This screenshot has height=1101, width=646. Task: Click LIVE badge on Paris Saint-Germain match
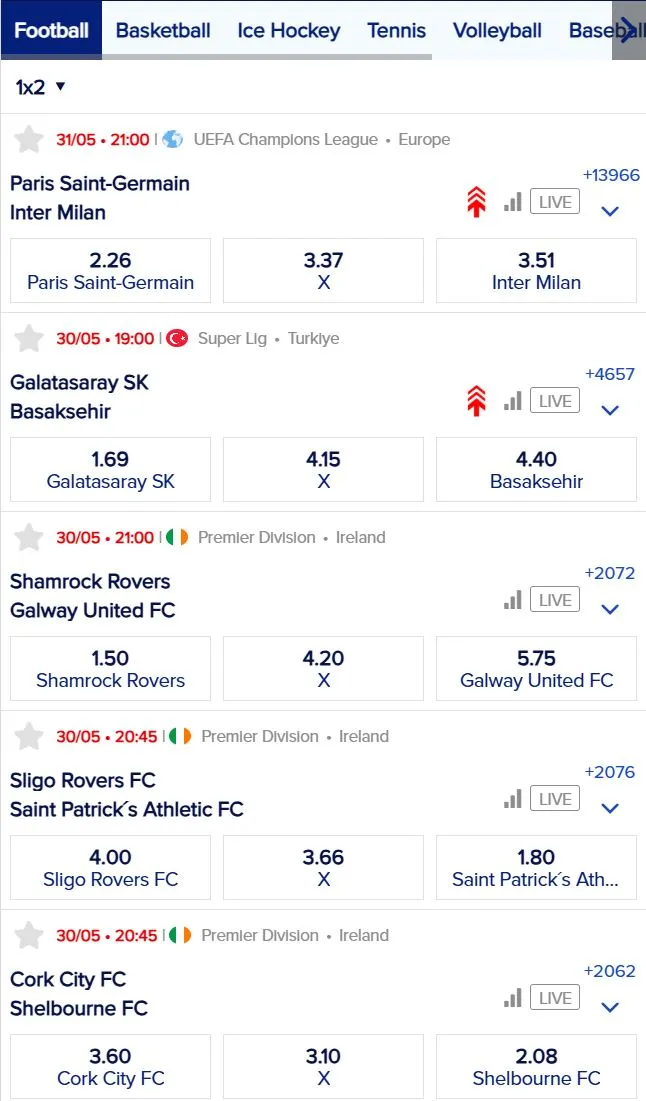tap(555, 202)
